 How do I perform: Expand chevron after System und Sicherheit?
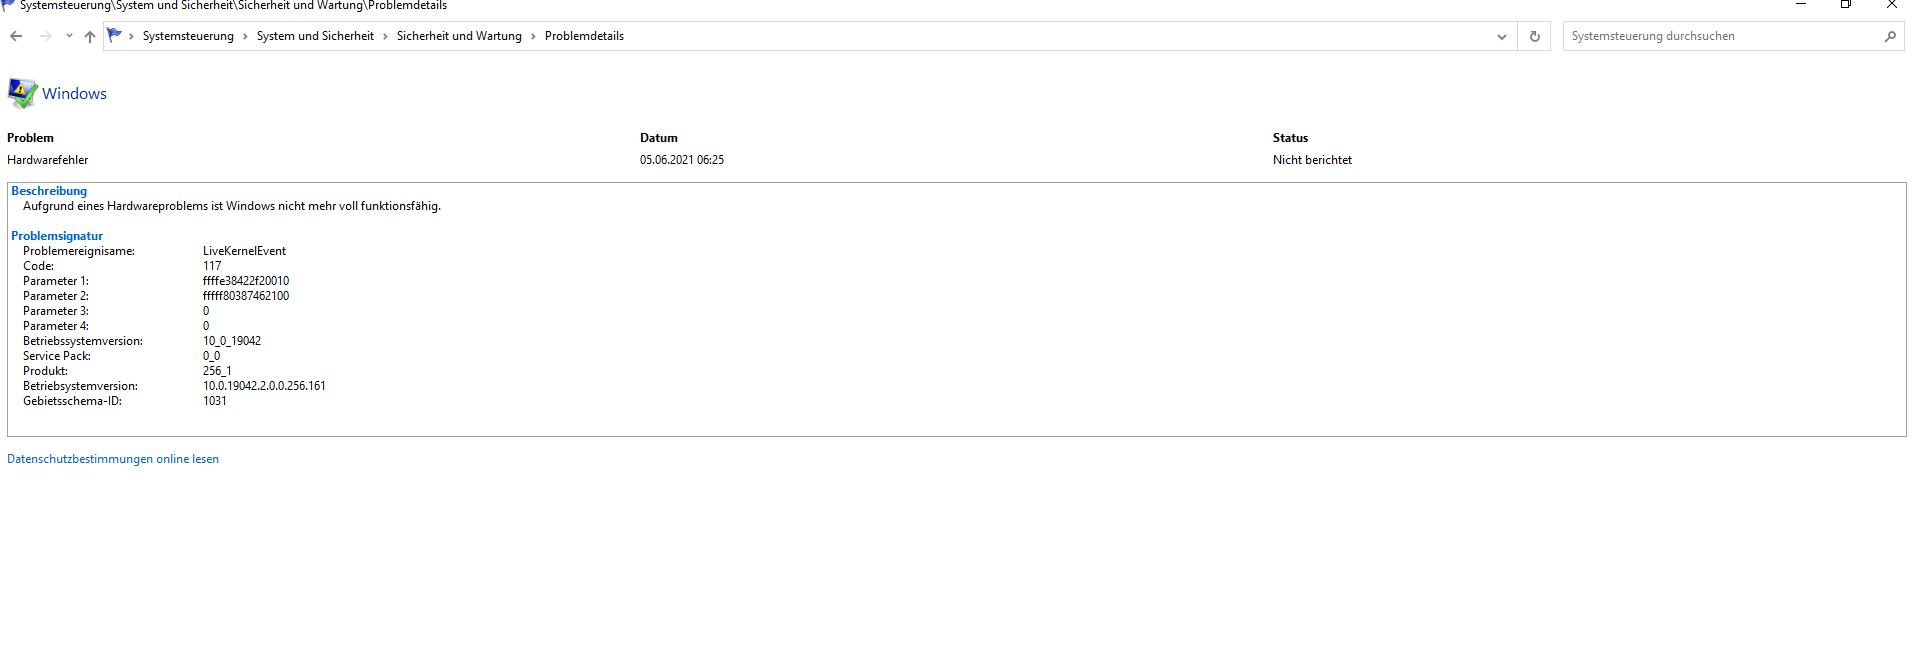(385, 36)
